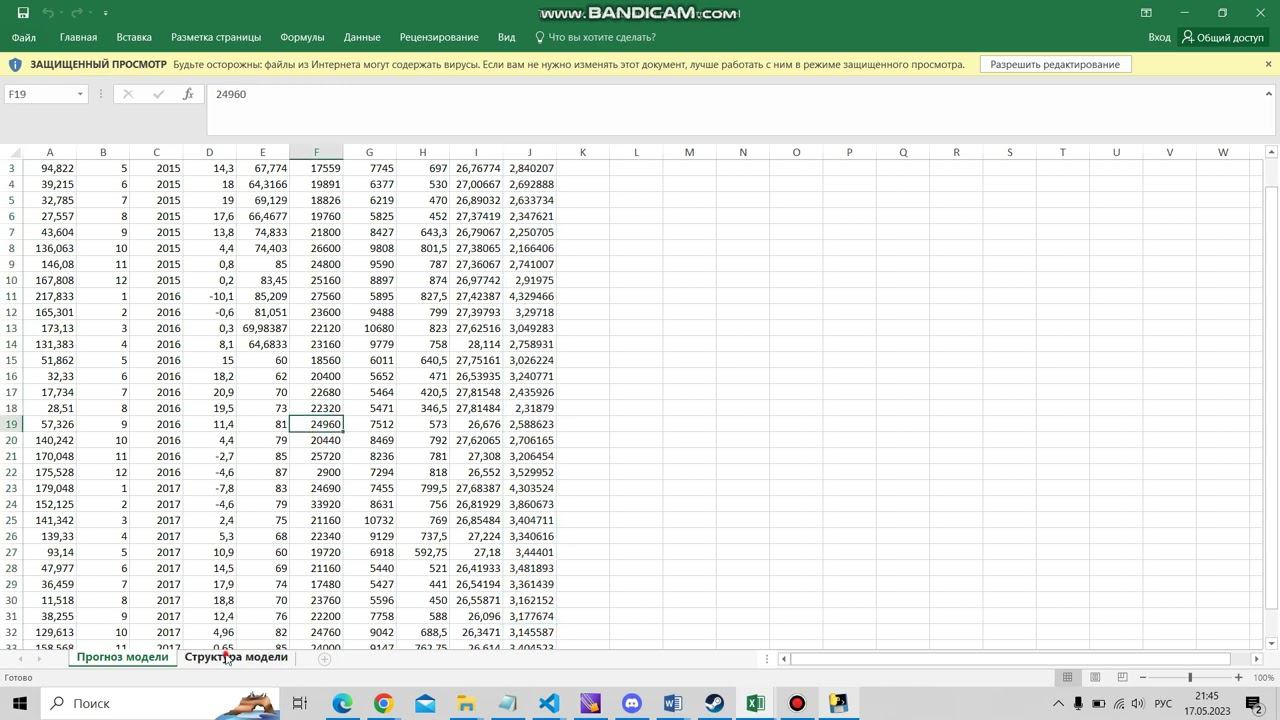The image size is (1280, 720).
Task: Open Task View on the taskbar
Action: pyautogui.click(x=299, y=703)
